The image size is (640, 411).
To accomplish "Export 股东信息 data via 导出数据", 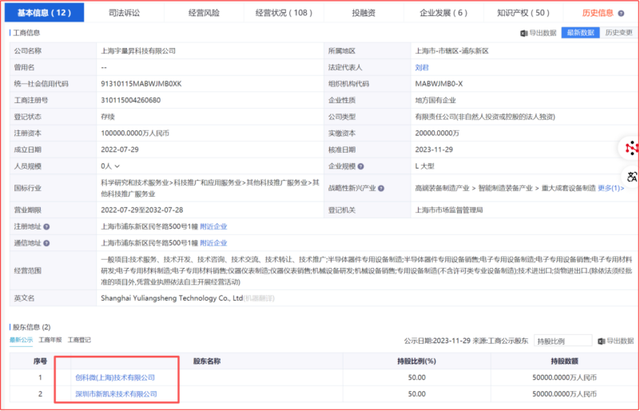I will tap(616, 341).
